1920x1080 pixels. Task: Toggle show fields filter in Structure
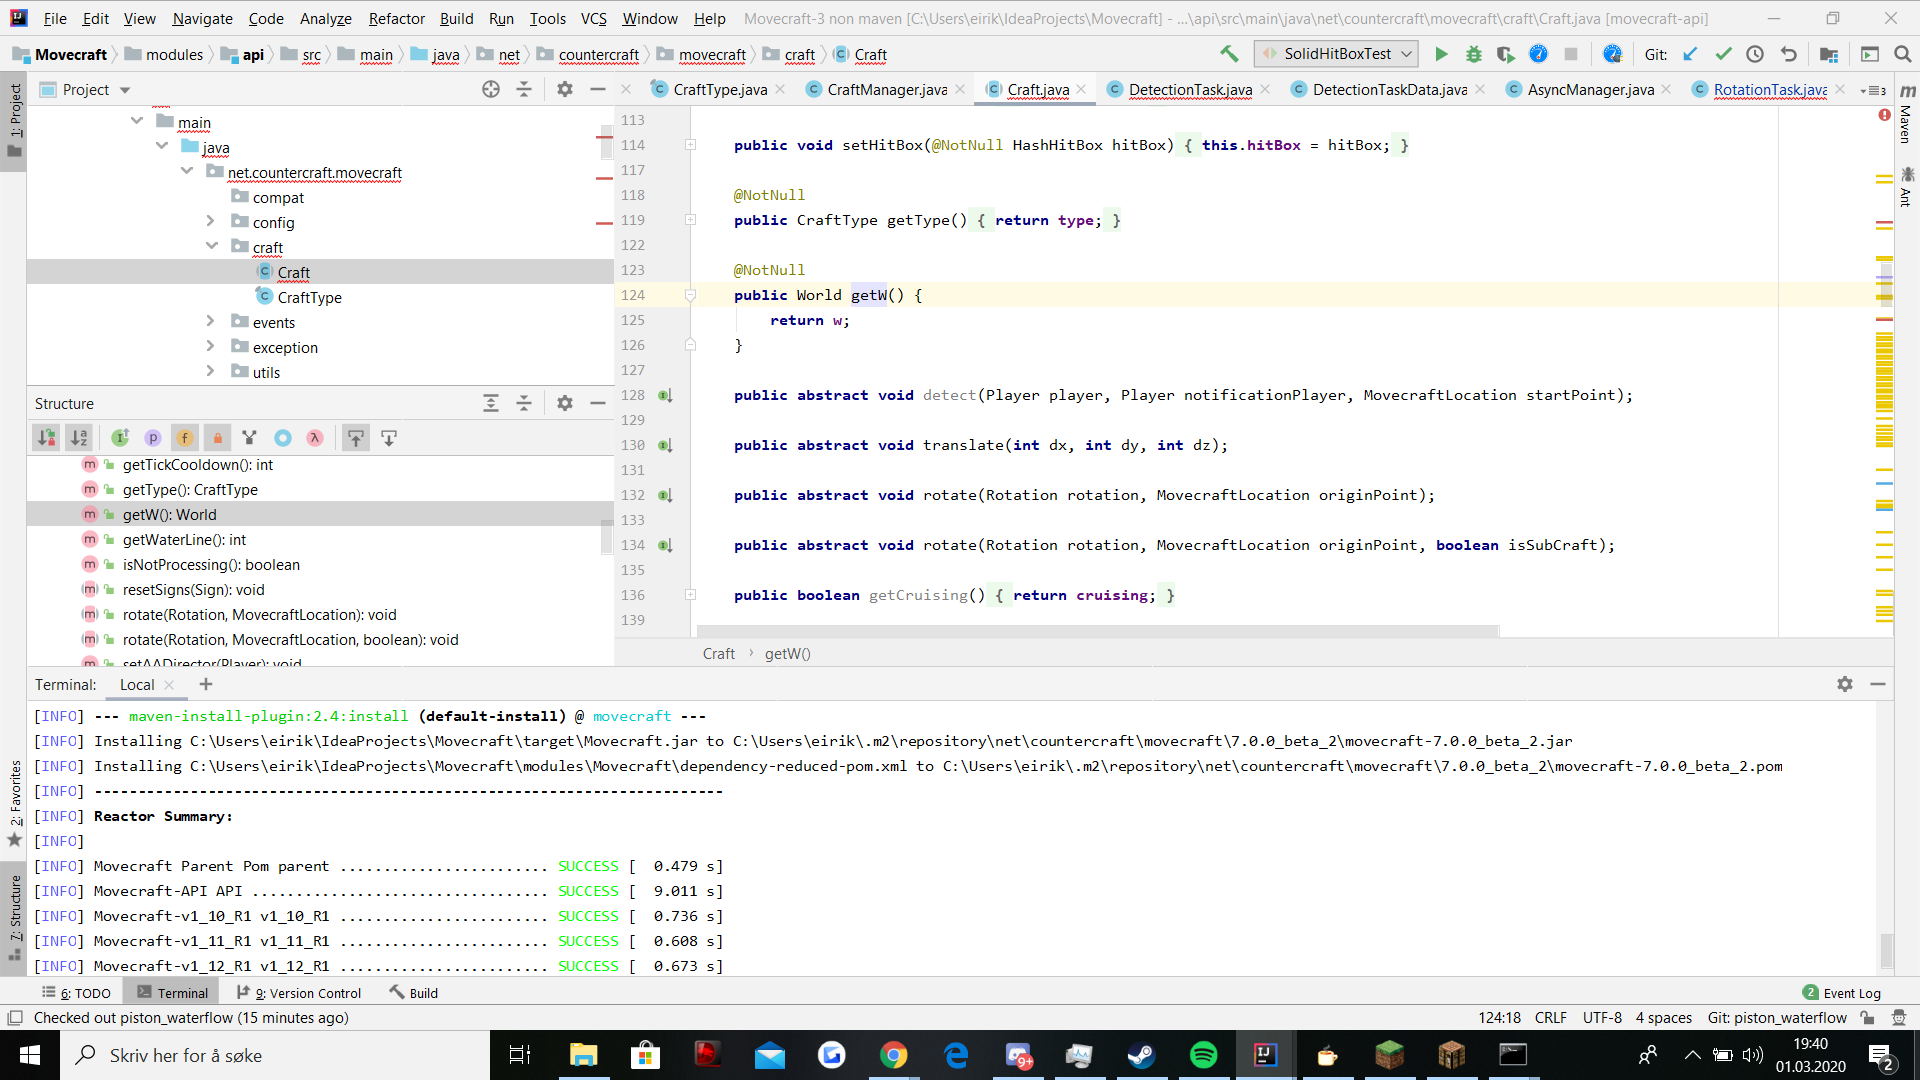pos(185,438)
